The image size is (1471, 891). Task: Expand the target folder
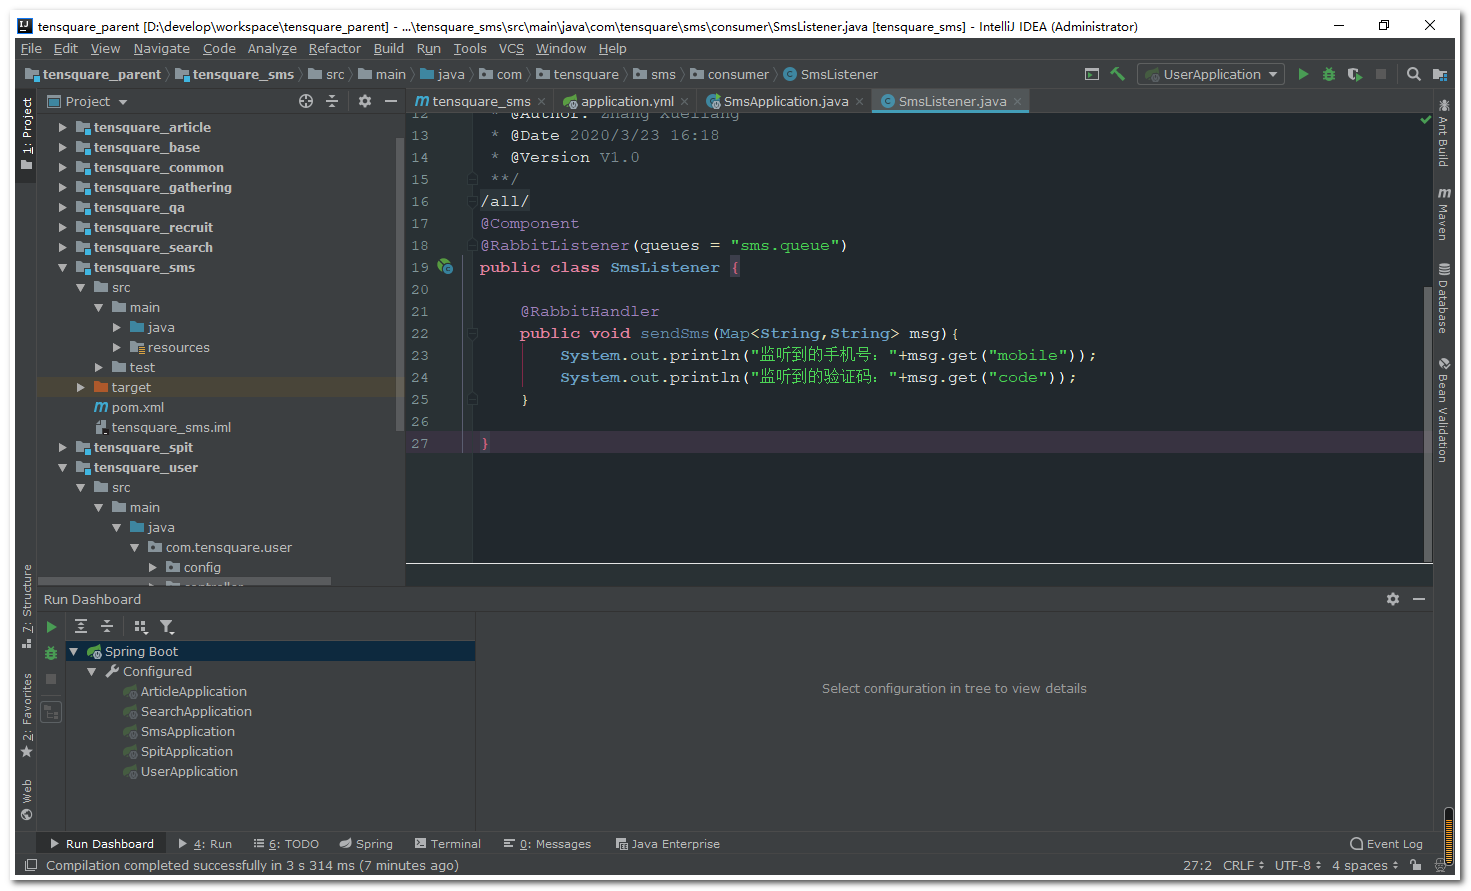[x=80, y=387]
